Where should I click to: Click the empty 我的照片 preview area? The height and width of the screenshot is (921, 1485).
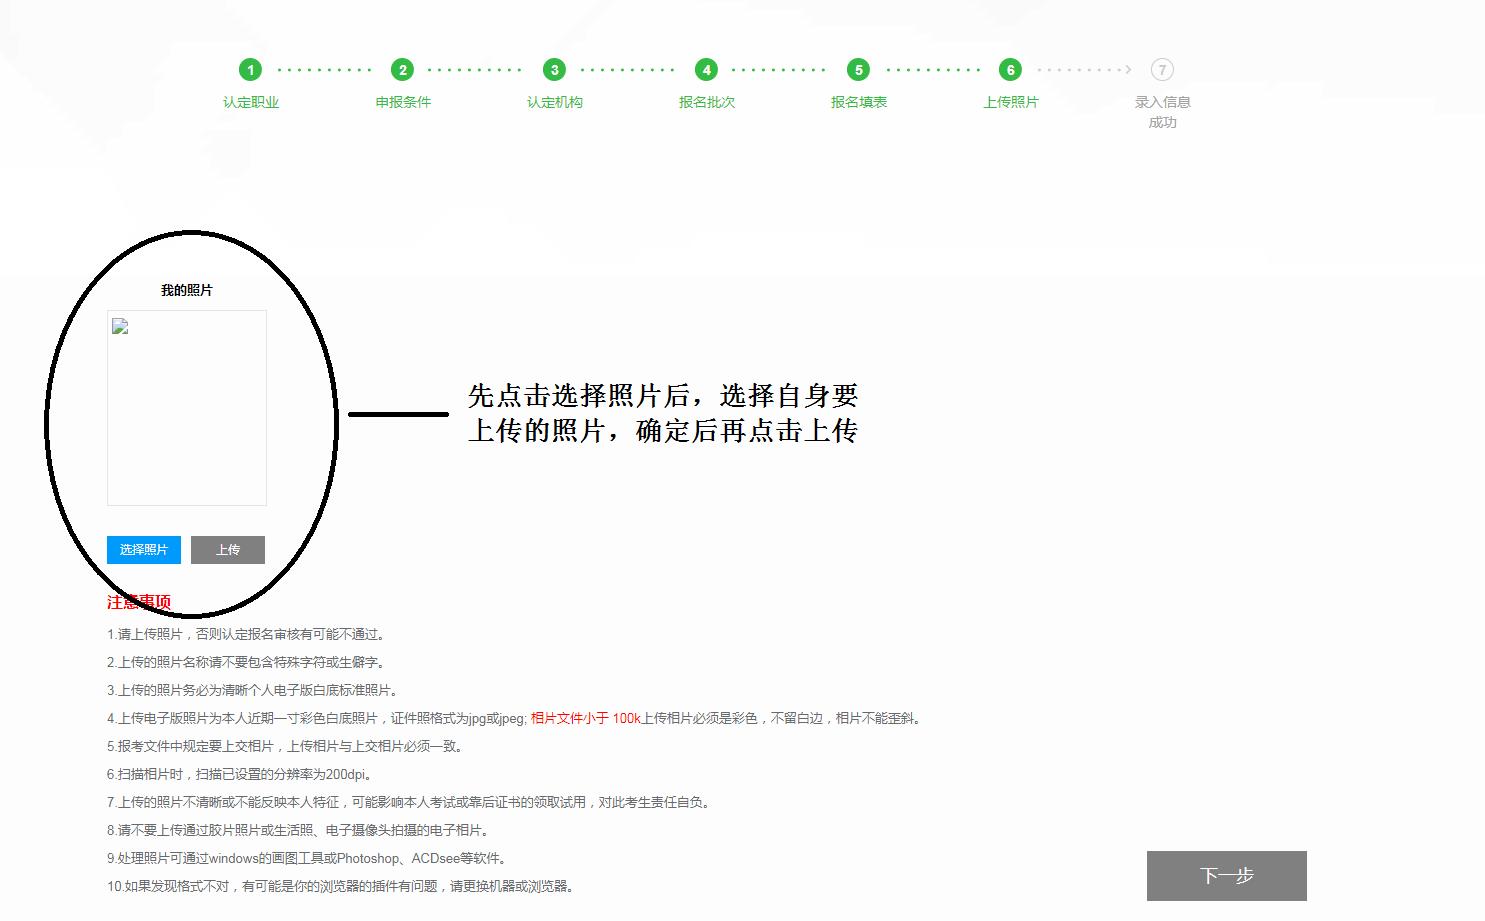(x=187, y=420)
